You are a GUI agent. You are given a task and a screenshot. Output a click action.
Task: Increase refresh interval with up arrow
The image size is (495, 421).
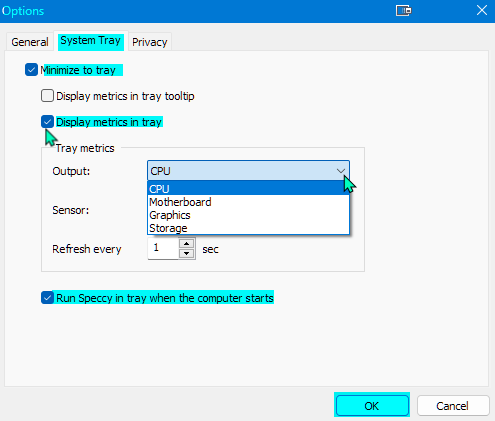[187, 243]
